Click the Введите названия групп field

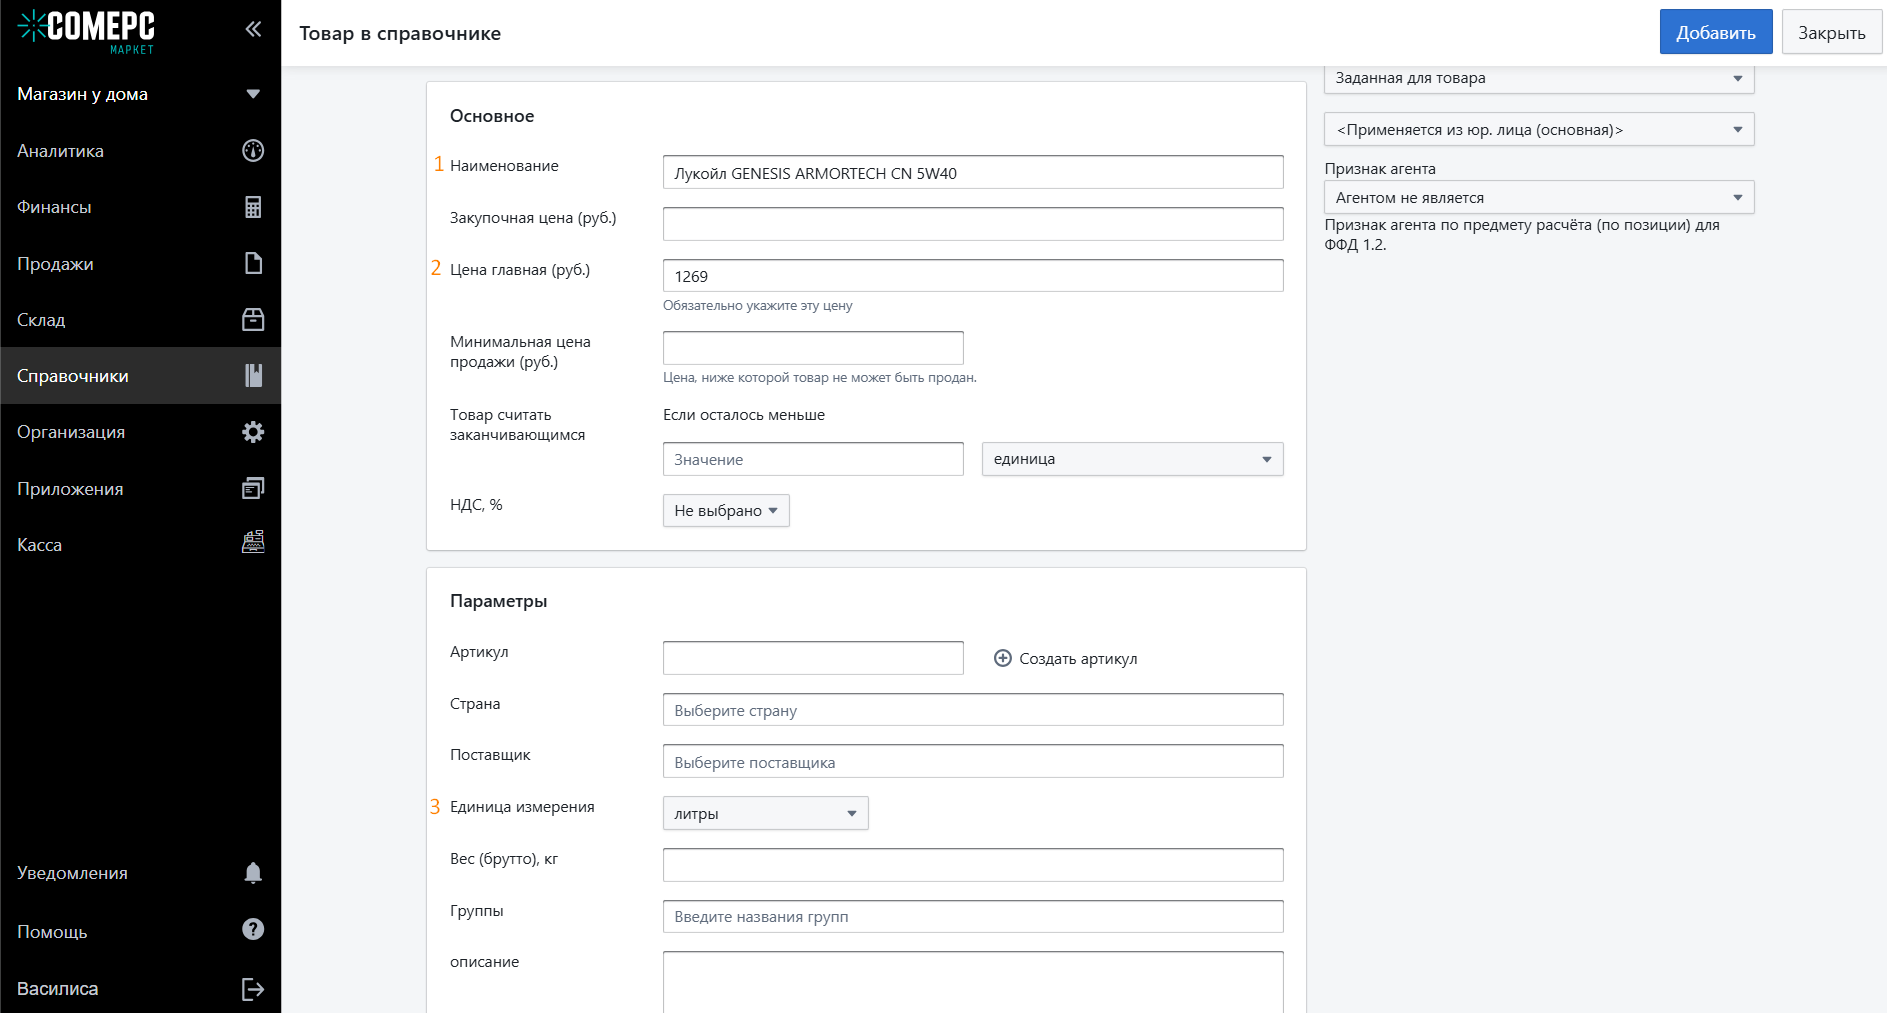(973, 917)
